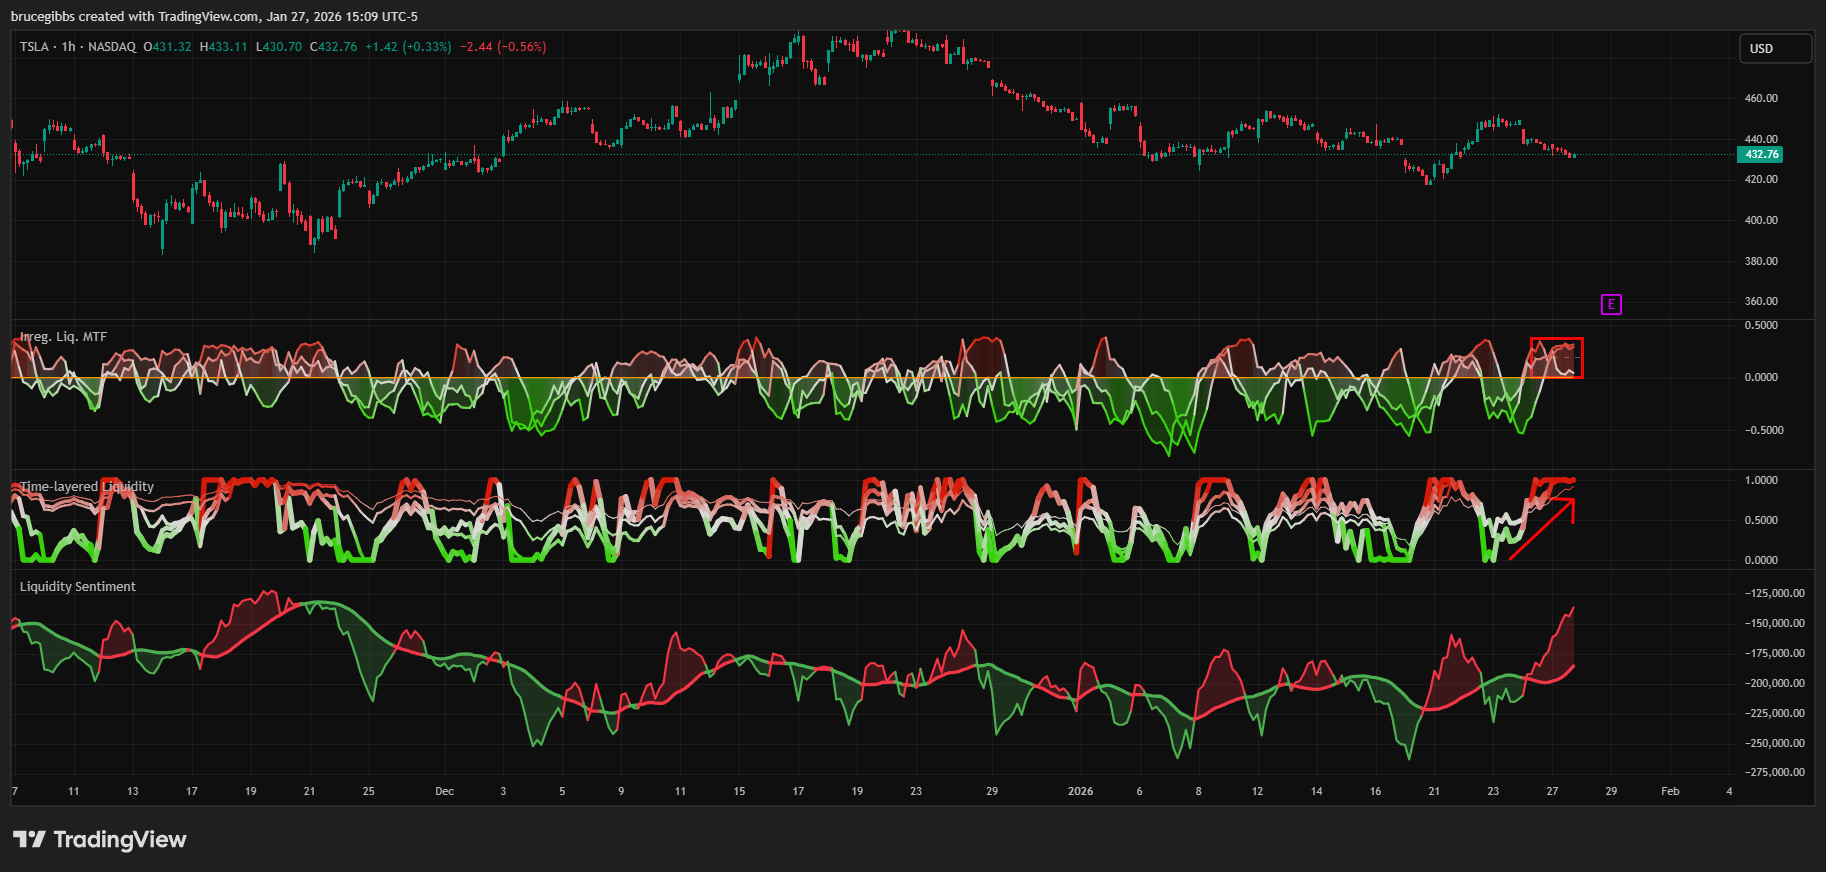Click the Feb label on time axis
Image resolution: width=1826 pixels, height=872 pixels.
(1670, 791)
